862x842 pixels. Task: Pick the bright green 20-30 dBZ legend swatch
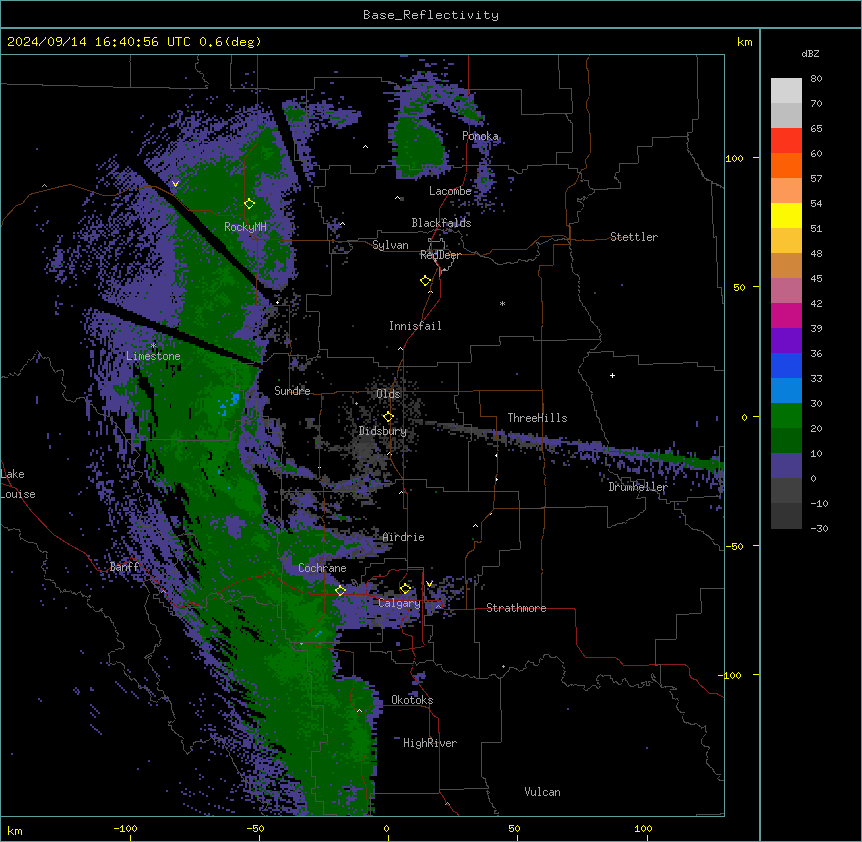786,416
